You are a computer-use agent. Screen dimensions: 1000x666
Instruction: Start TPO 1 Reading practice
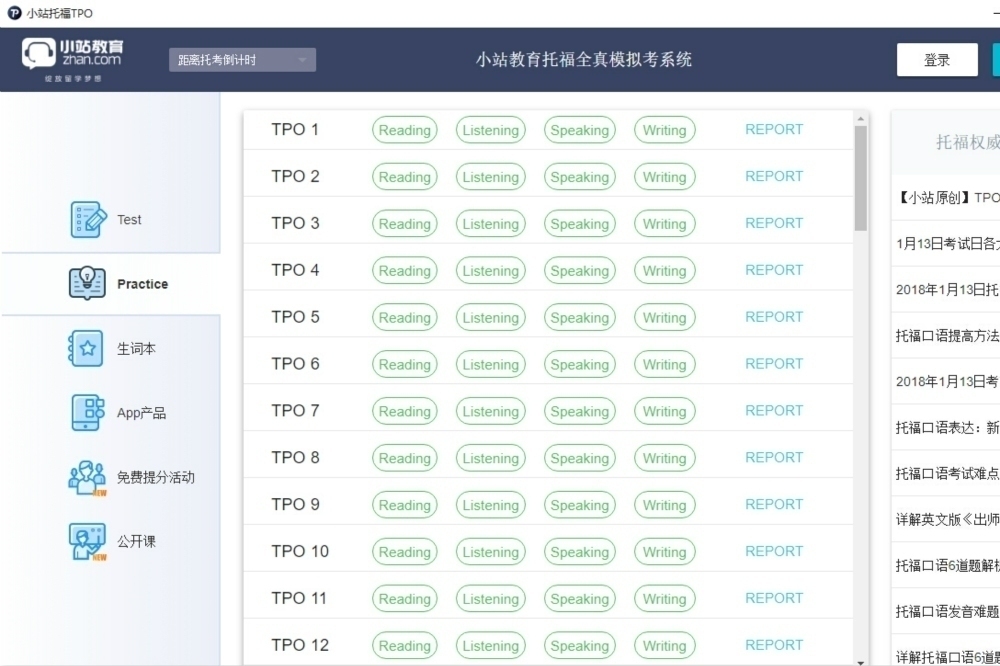coord(405,130)
